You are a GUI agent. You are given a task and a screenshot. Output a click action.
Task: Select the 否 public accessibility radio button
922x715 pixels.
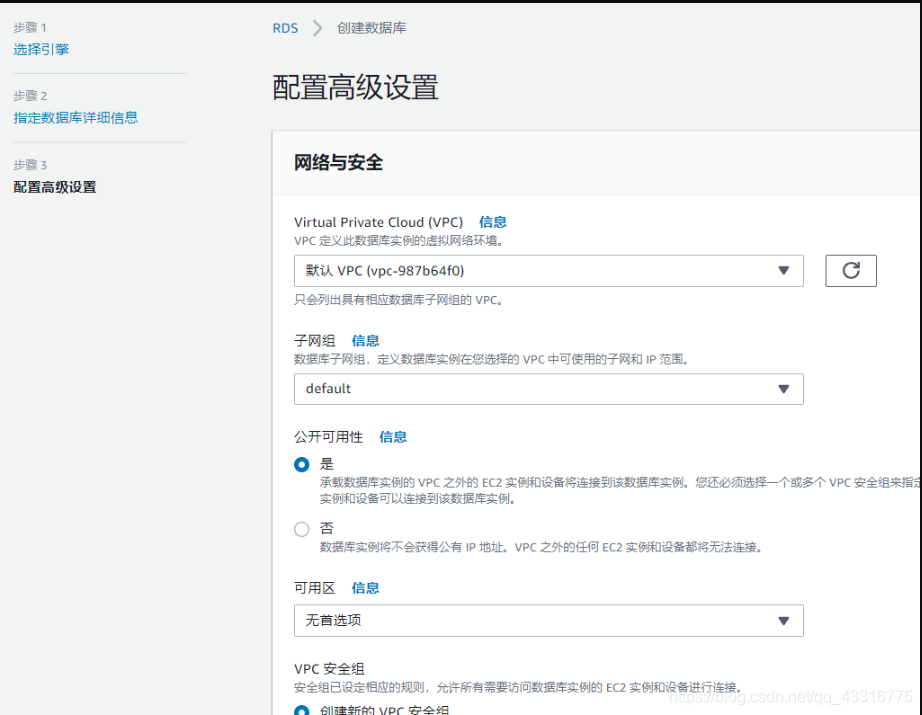click(302, 529)
